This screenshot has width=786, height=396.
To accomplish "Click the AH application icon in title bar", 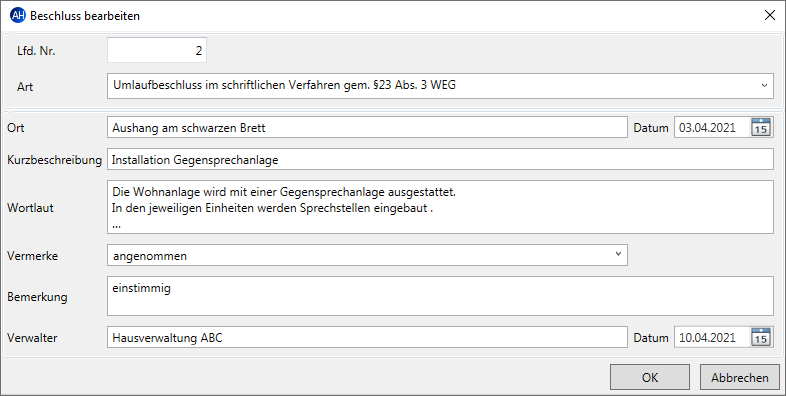I will click(18, 16).
